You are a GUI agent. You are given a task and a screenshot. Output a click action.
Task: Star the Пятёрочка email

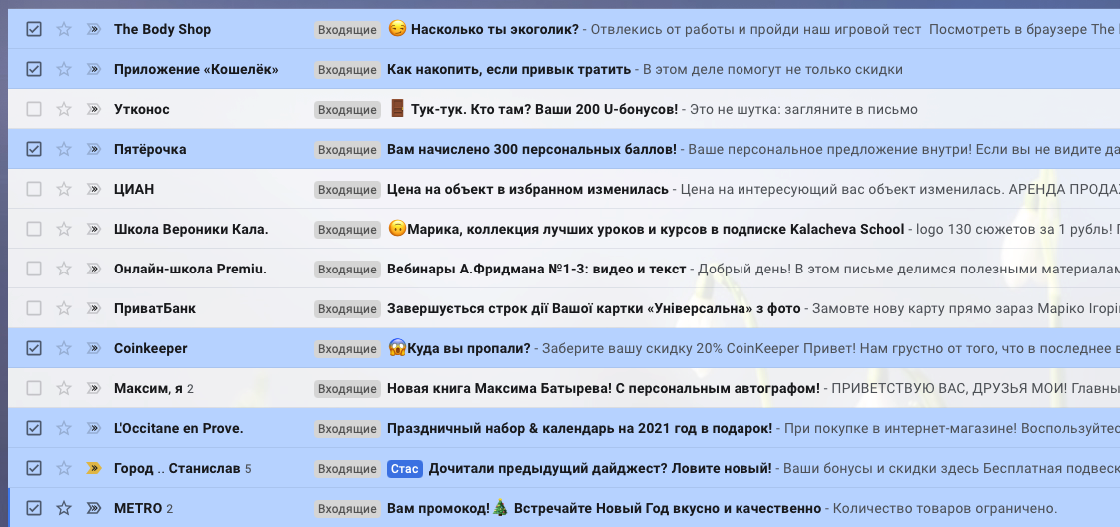point(64,149)
